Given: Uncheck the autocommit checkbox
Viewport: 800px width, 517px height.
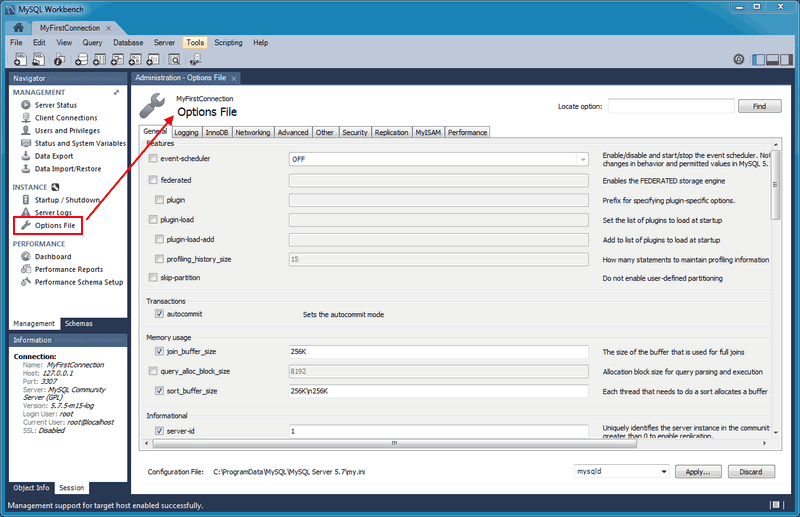Looking at the screenshot, I should (x=159, y=314).
